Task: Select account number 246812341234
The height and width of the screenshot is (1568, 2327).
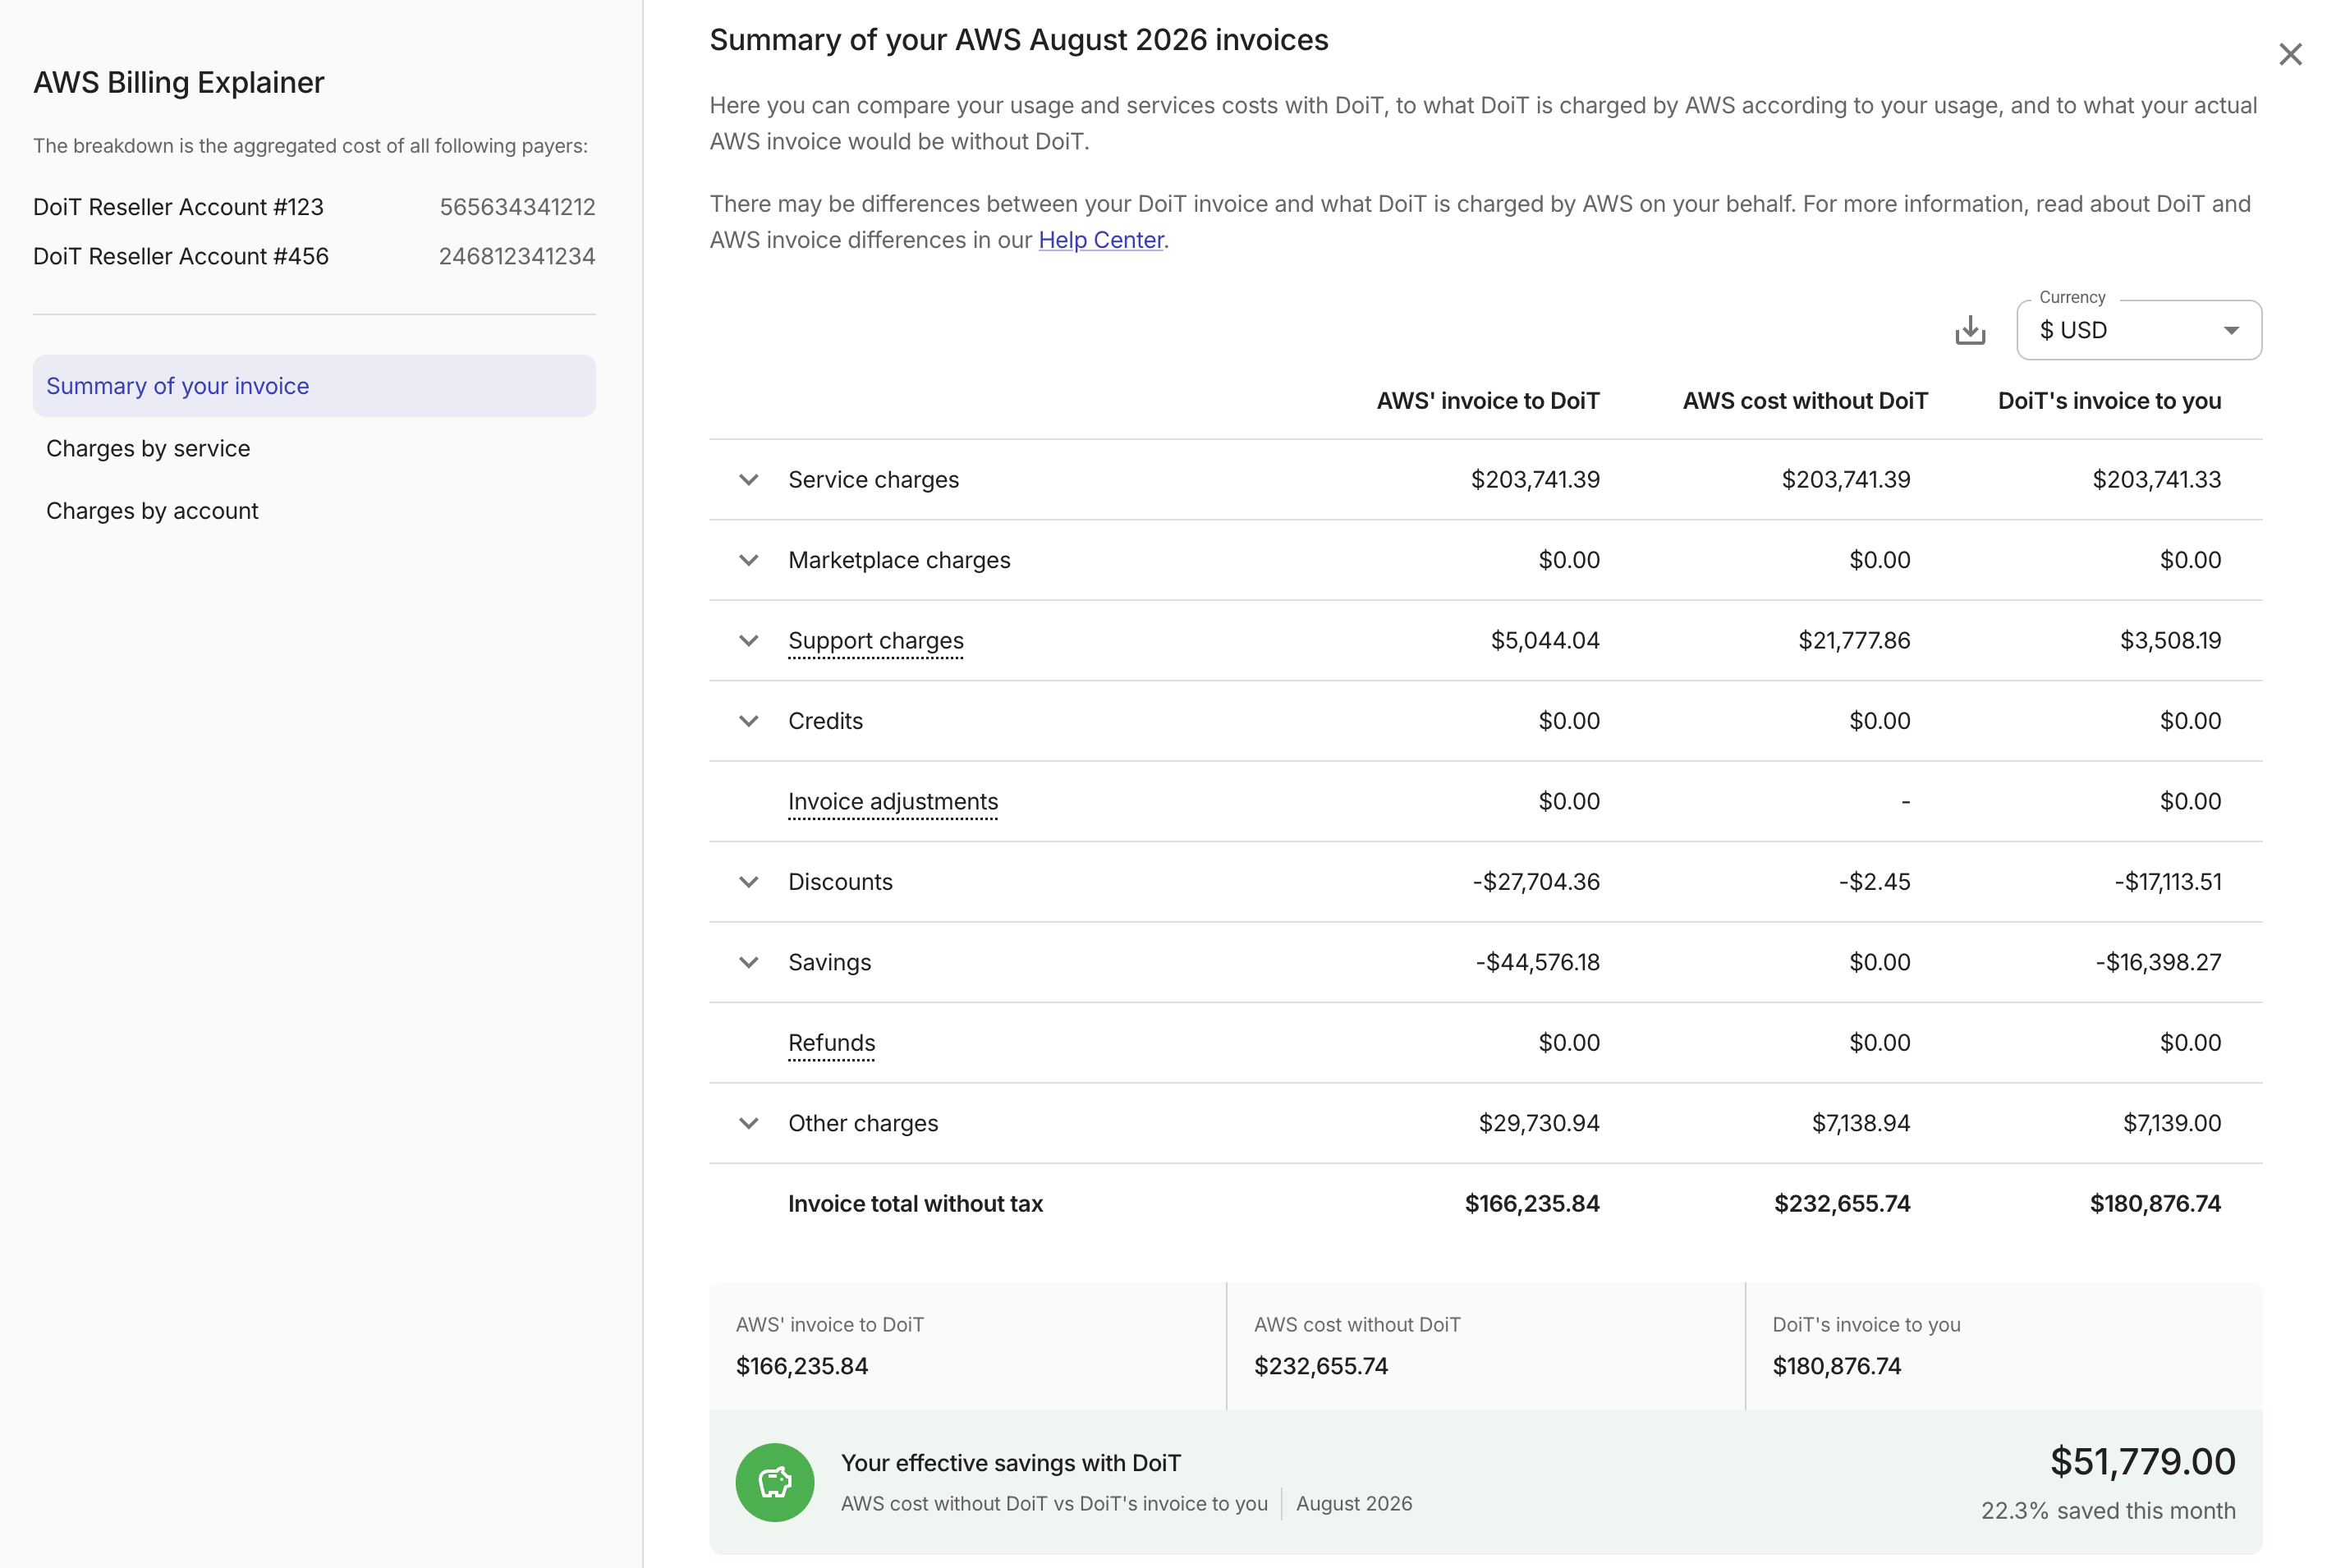Action: 517,256
